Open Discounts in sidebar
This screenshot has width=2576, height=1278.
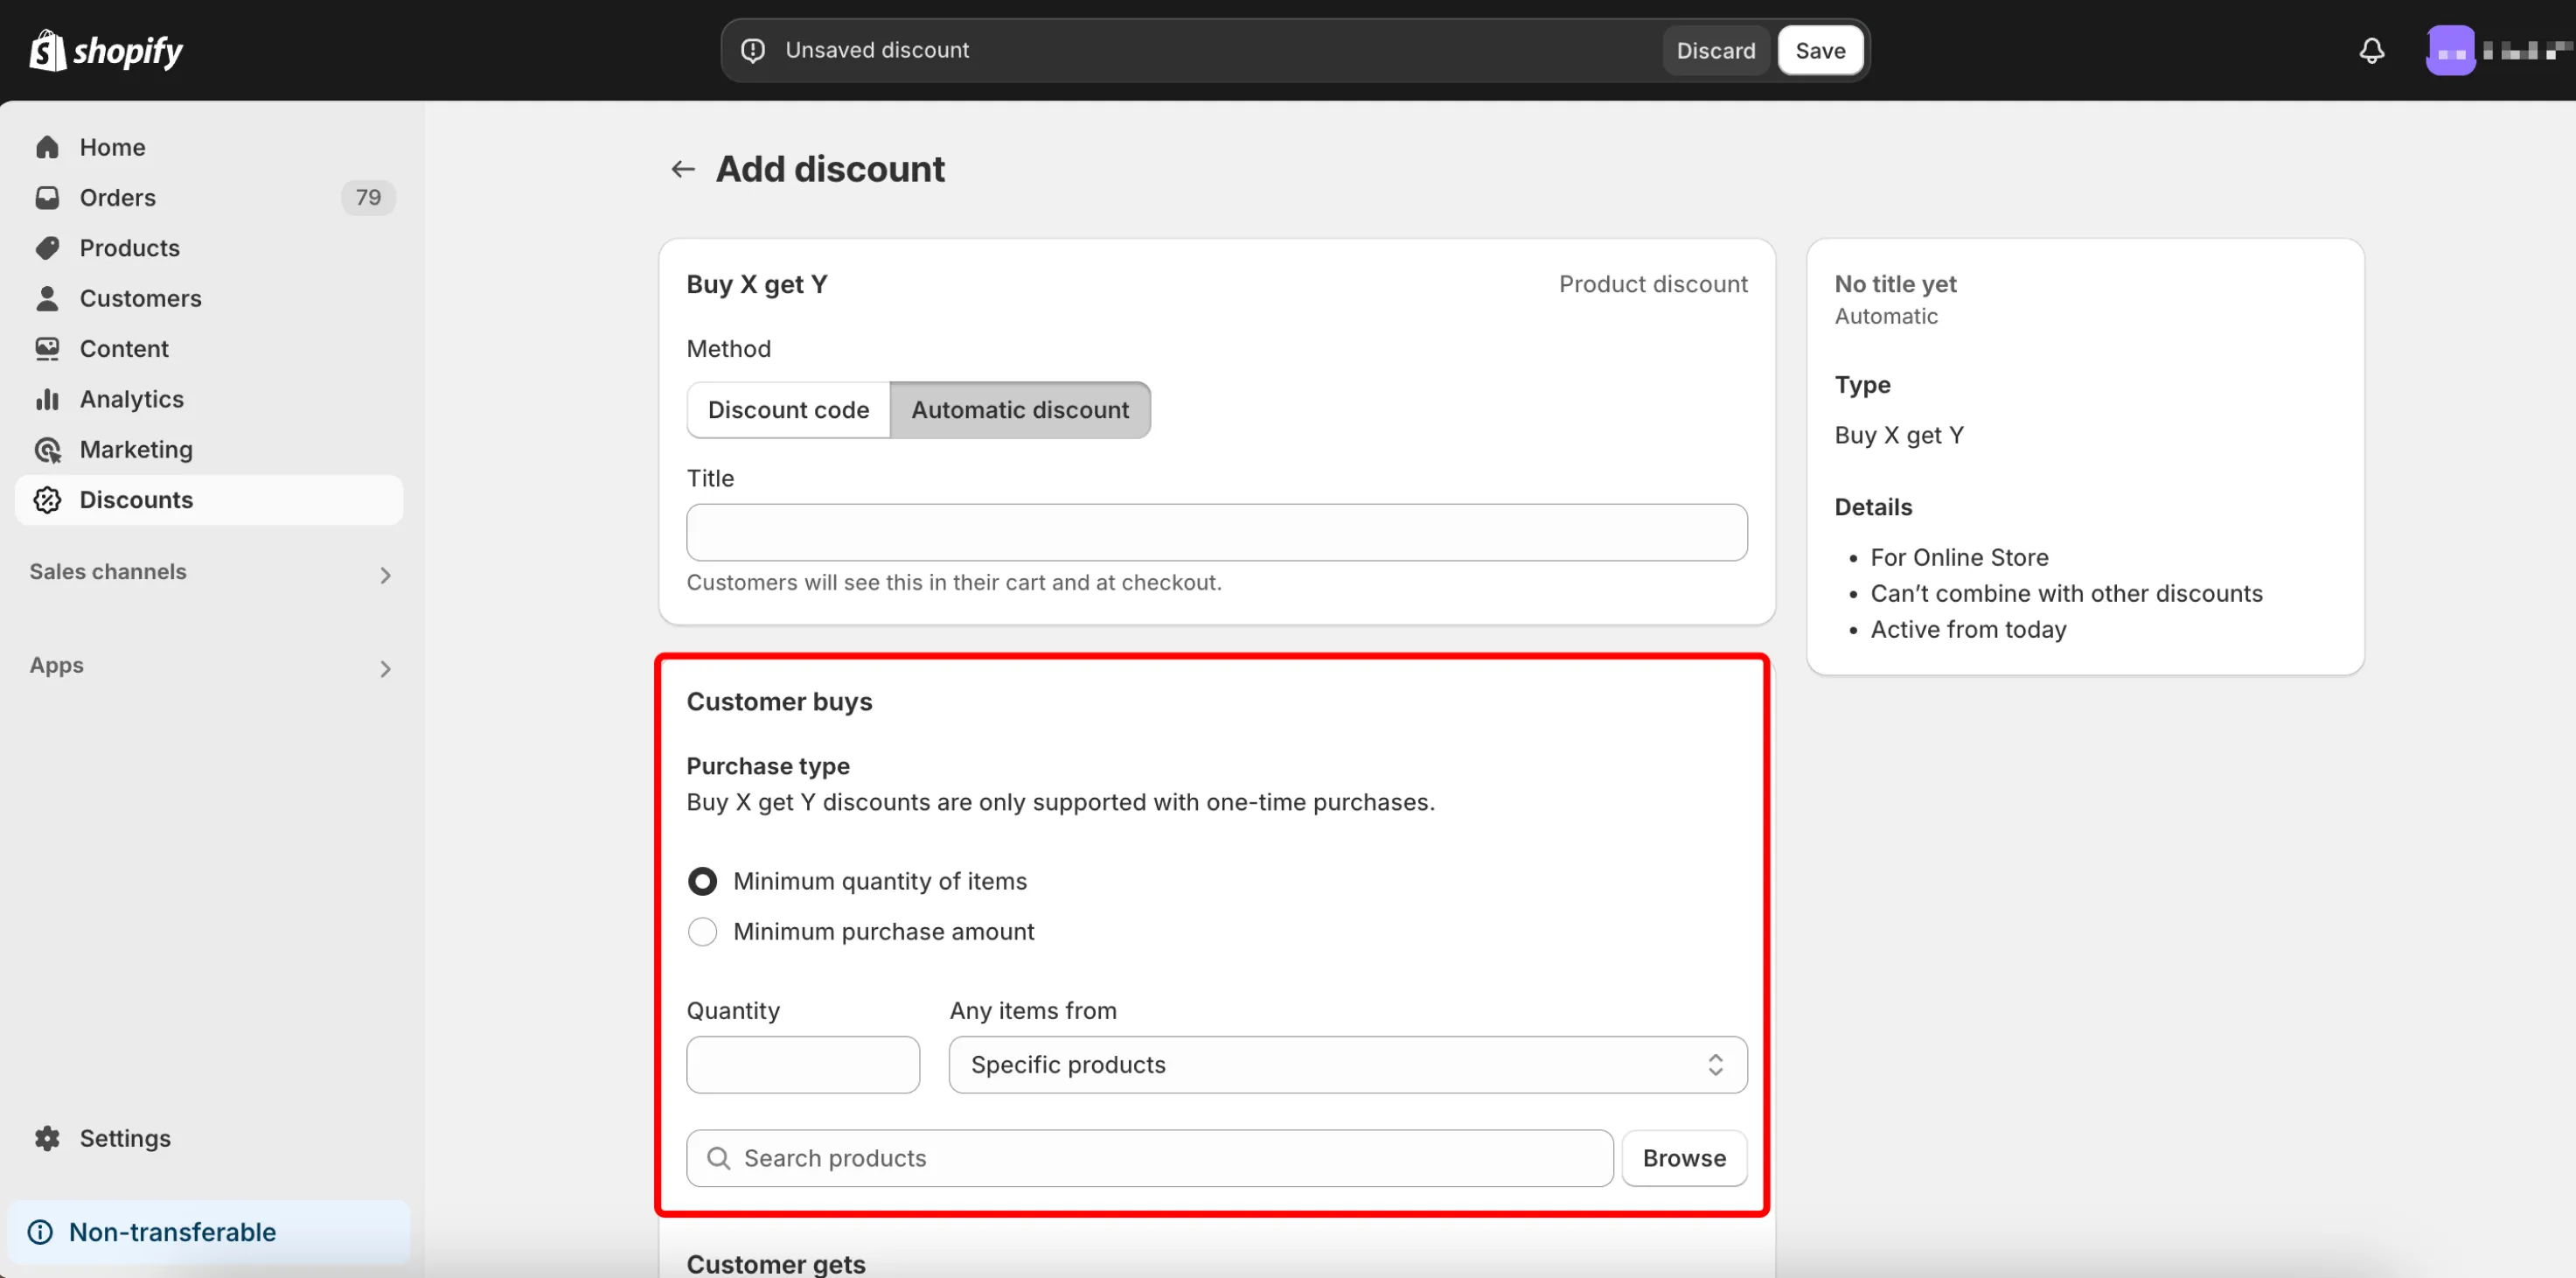[x=209, y=499]
